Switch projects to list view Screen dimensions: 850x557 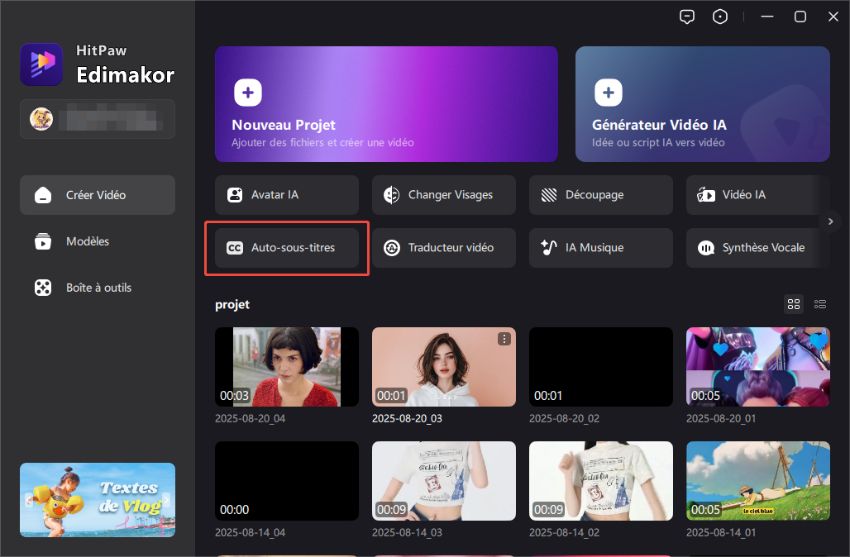tap(820, 304)
